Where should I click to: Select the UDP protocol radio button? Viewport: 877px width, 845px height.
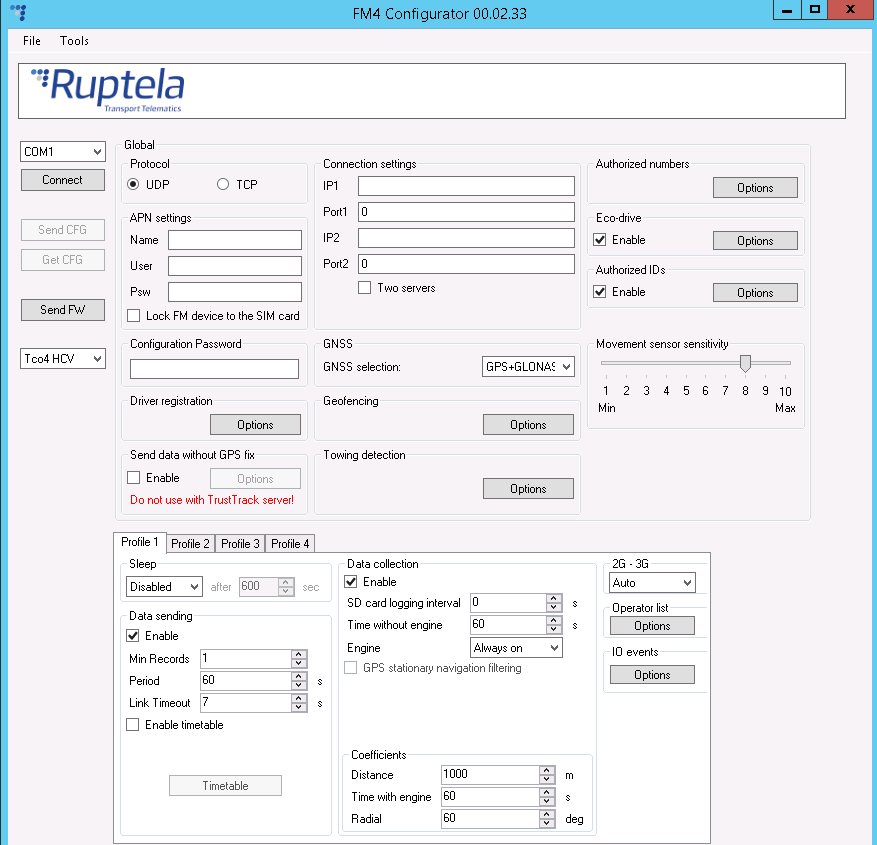(133, 185)
